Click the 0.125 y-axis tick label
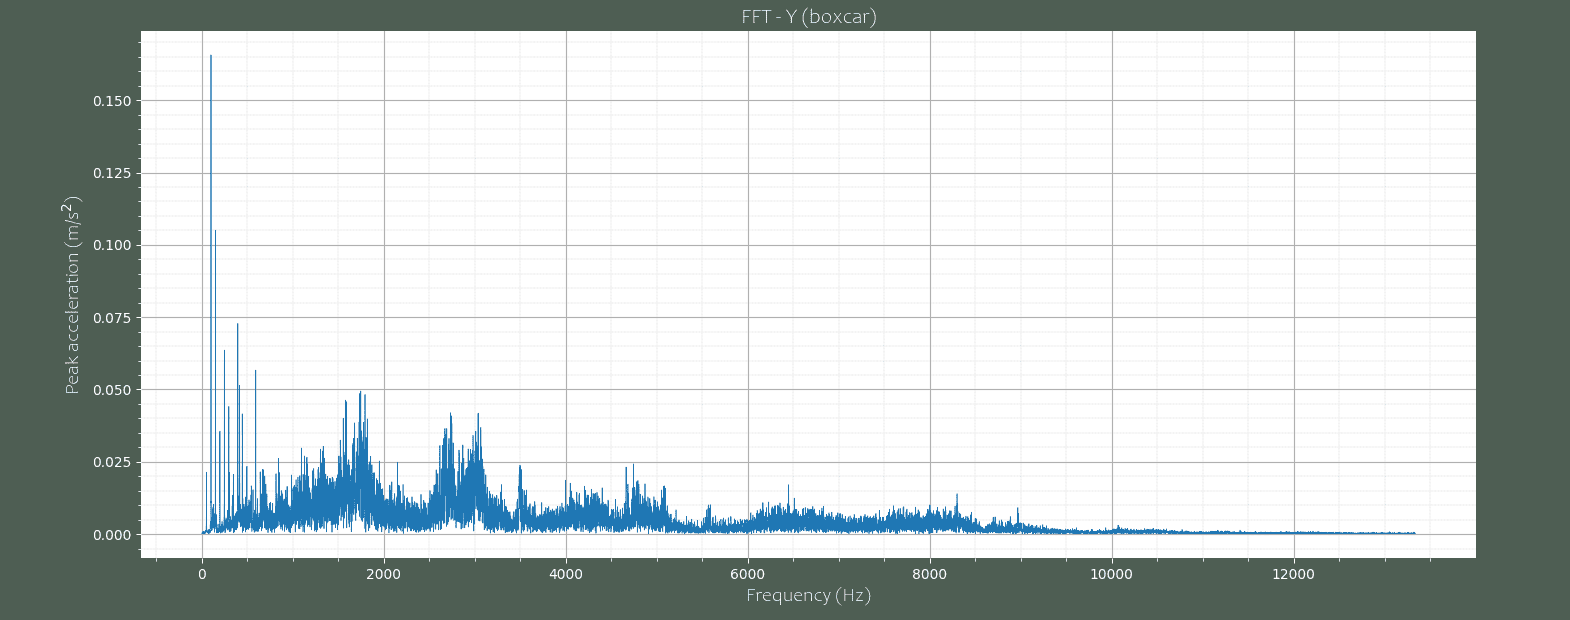This screenshot has width=1570, height=620. click(x=112, y=173)
